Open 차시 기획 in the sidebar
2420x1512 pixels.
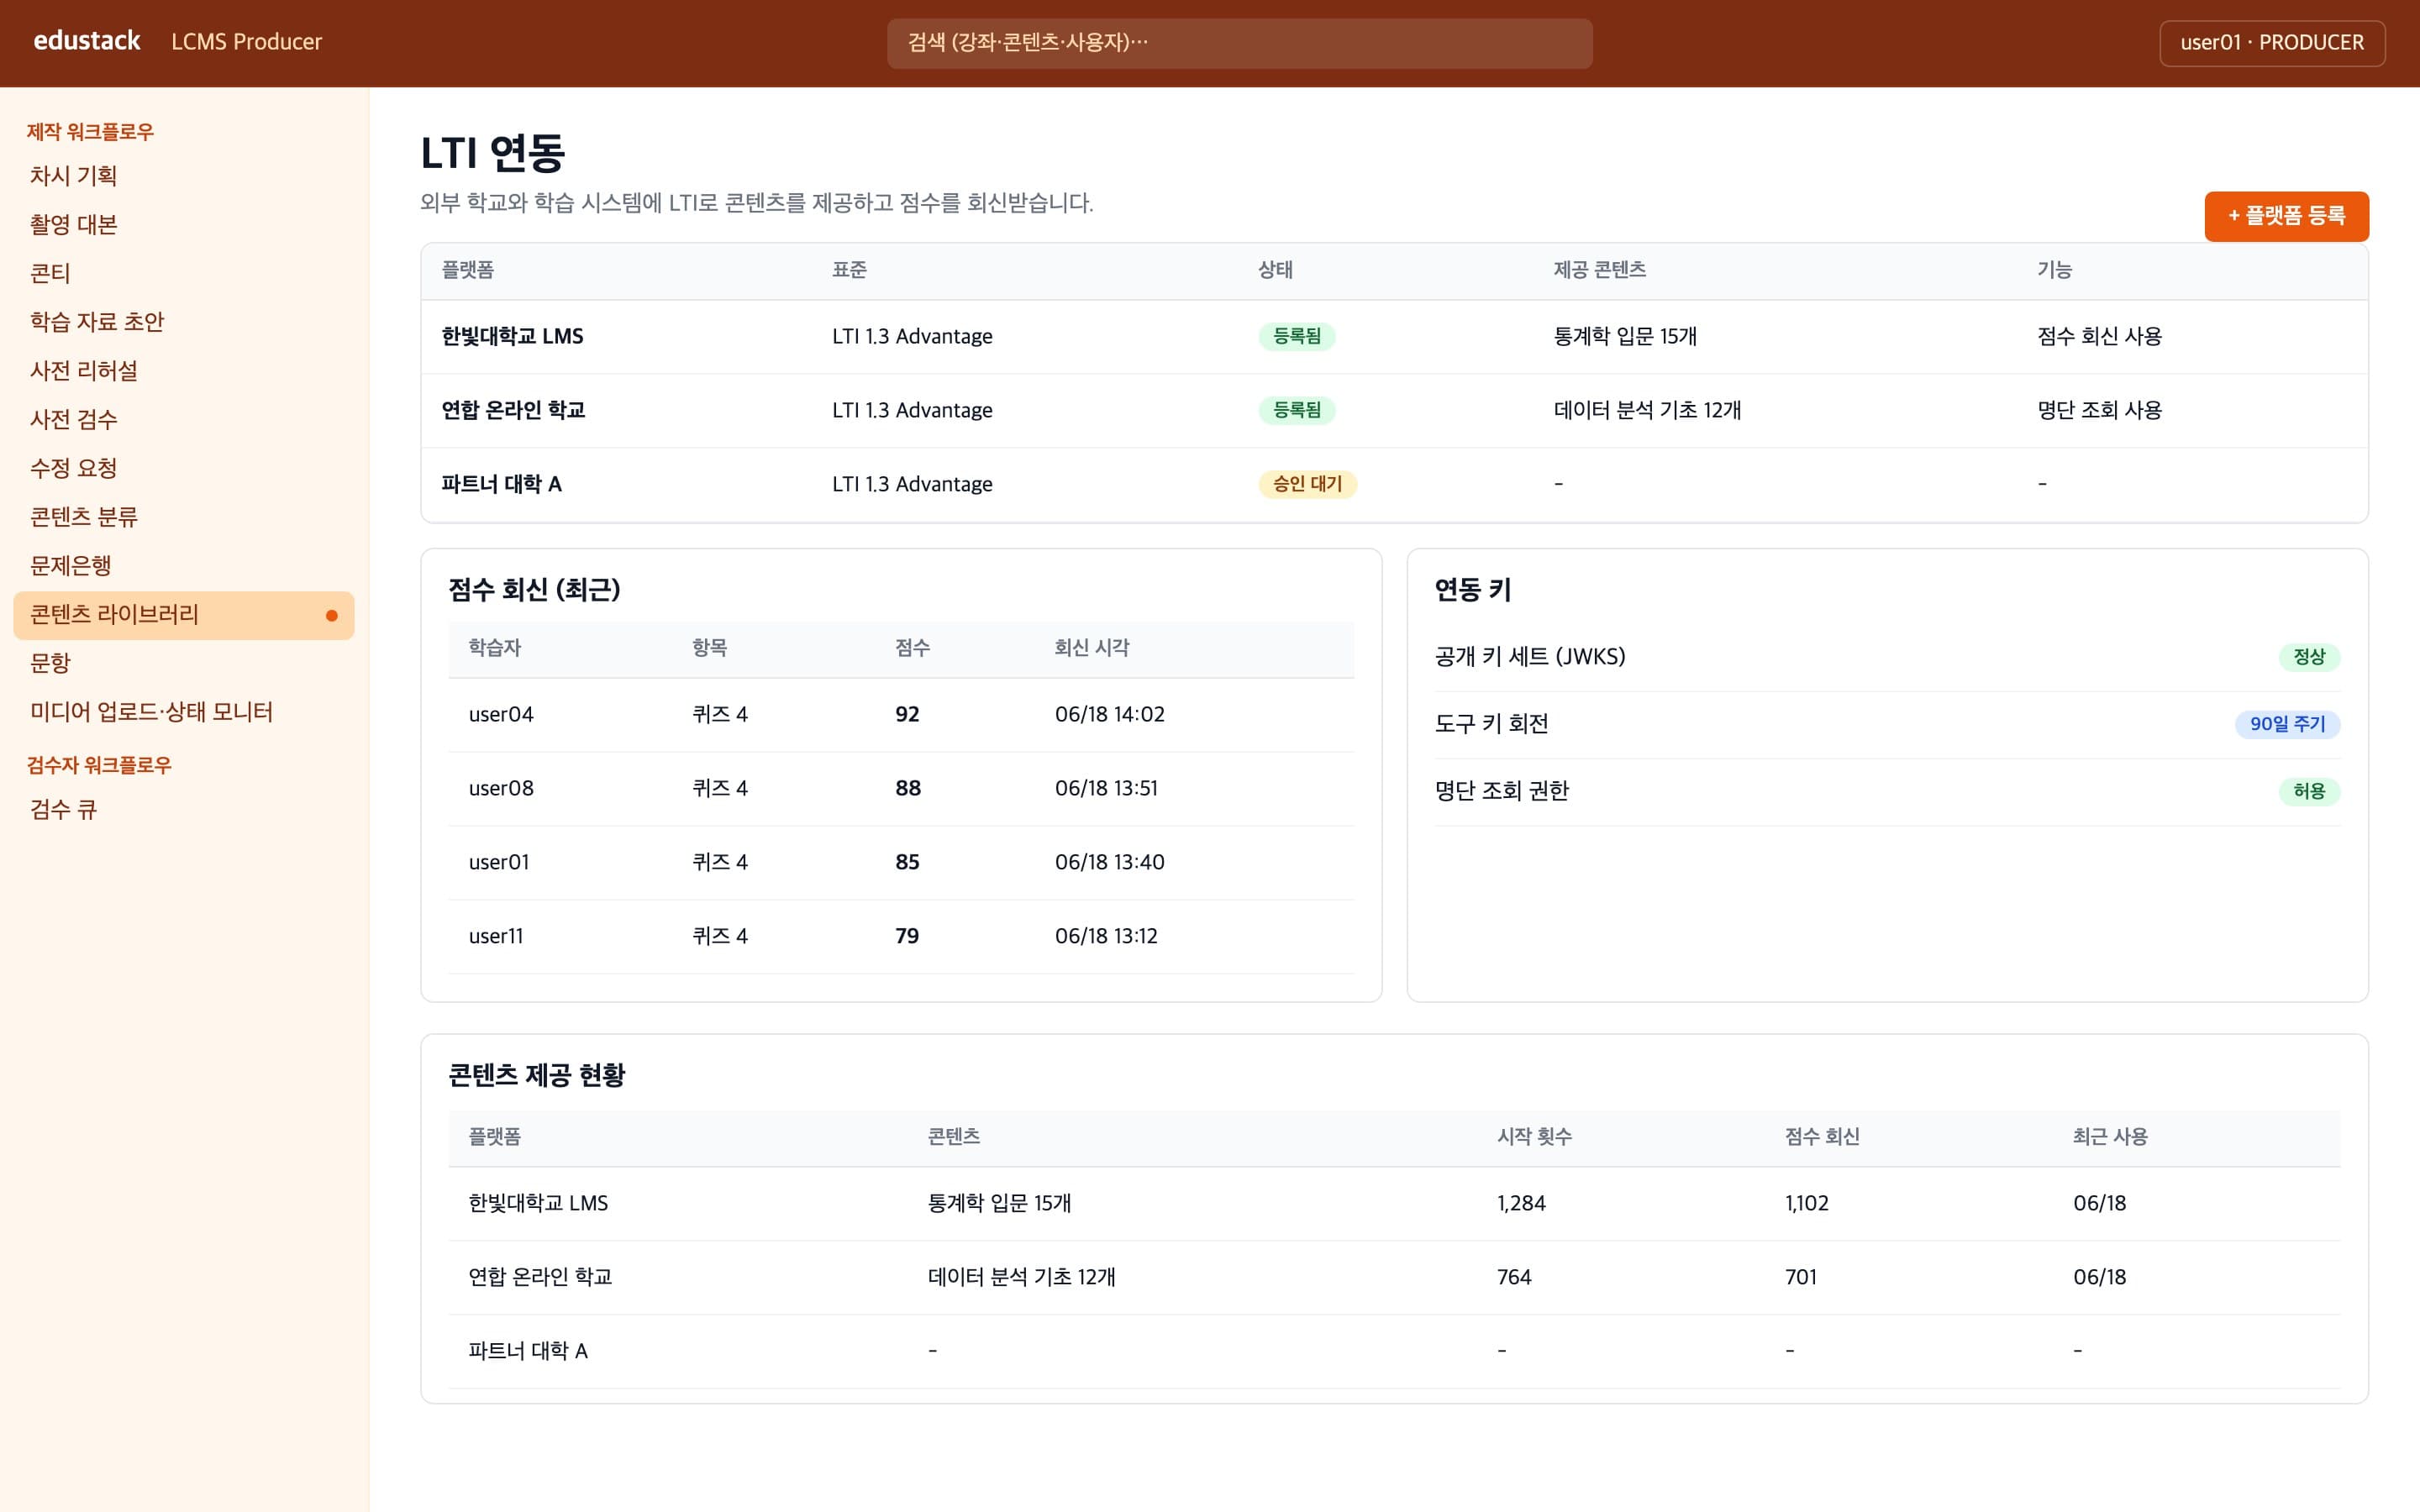184,176
